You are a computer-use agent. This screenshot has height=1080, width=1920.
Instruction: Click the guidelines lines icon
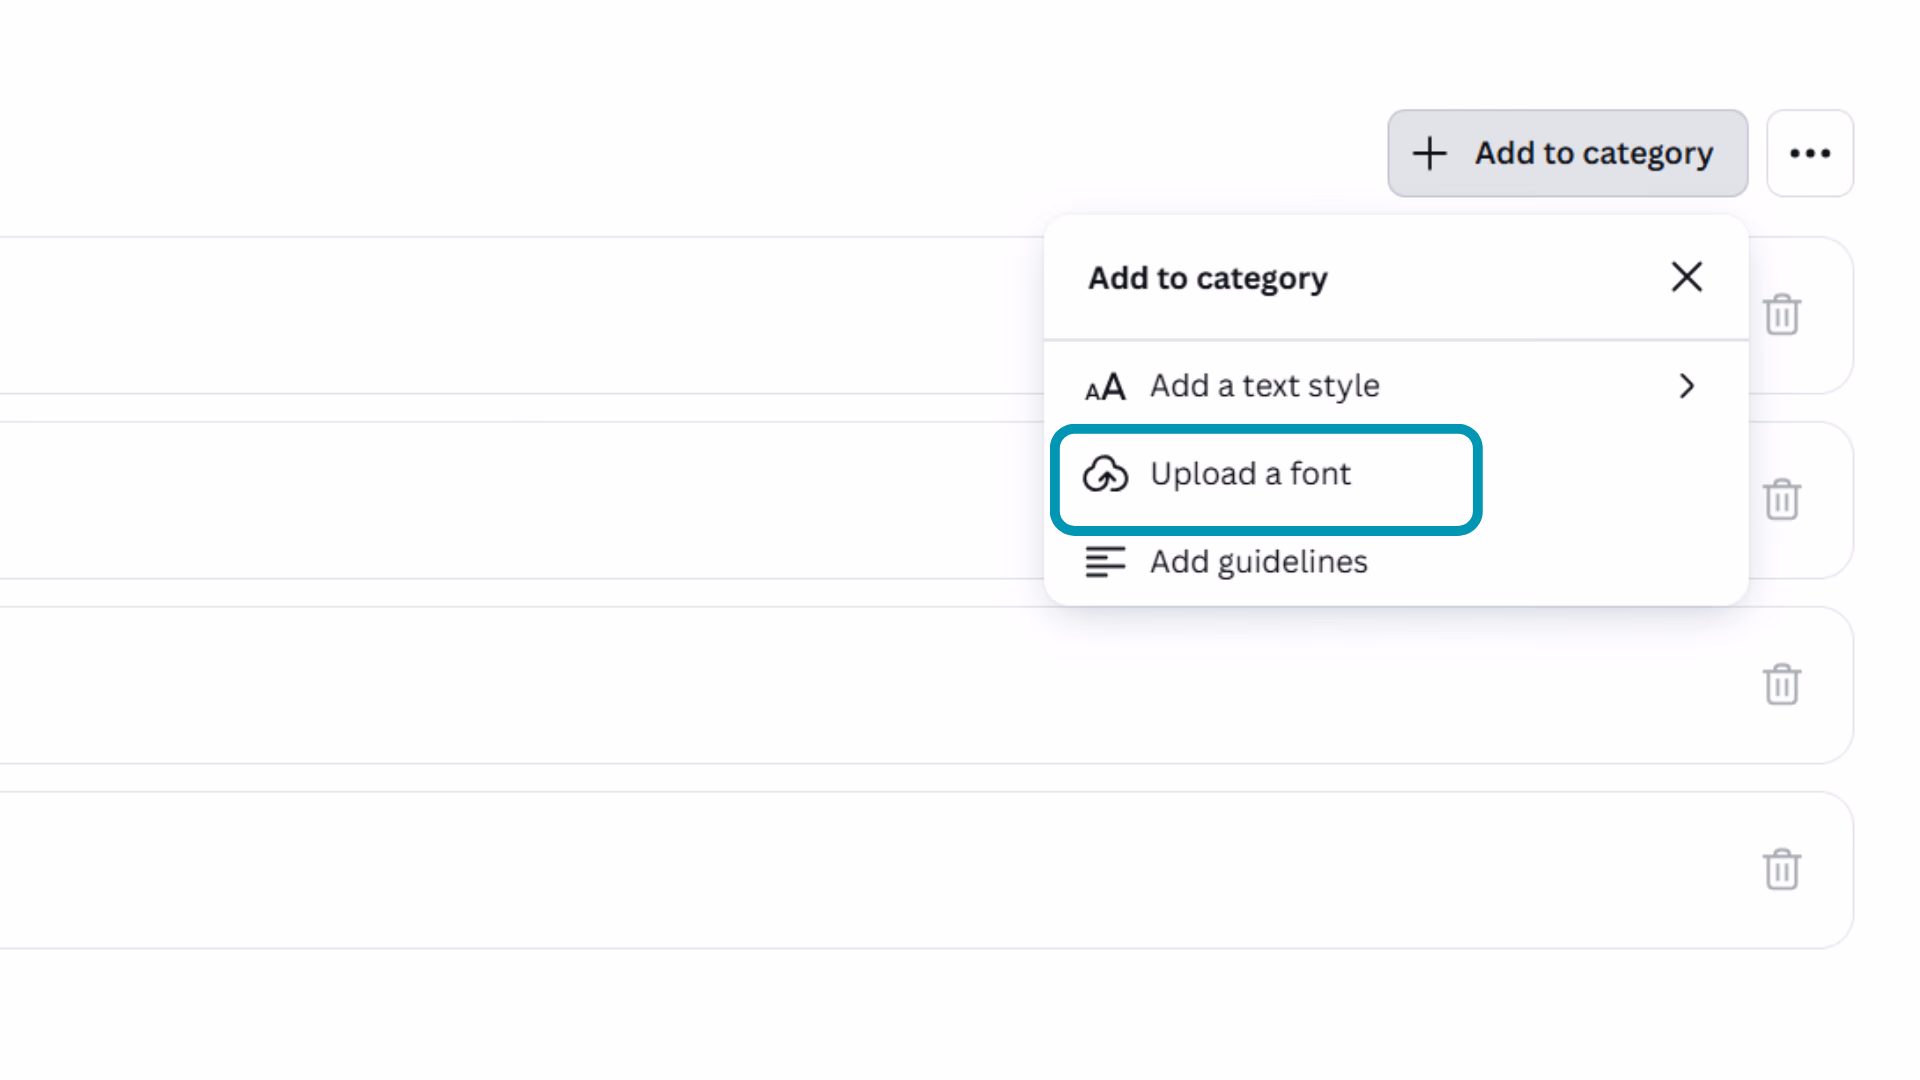pyautogui.click(x=1105, y=562)
